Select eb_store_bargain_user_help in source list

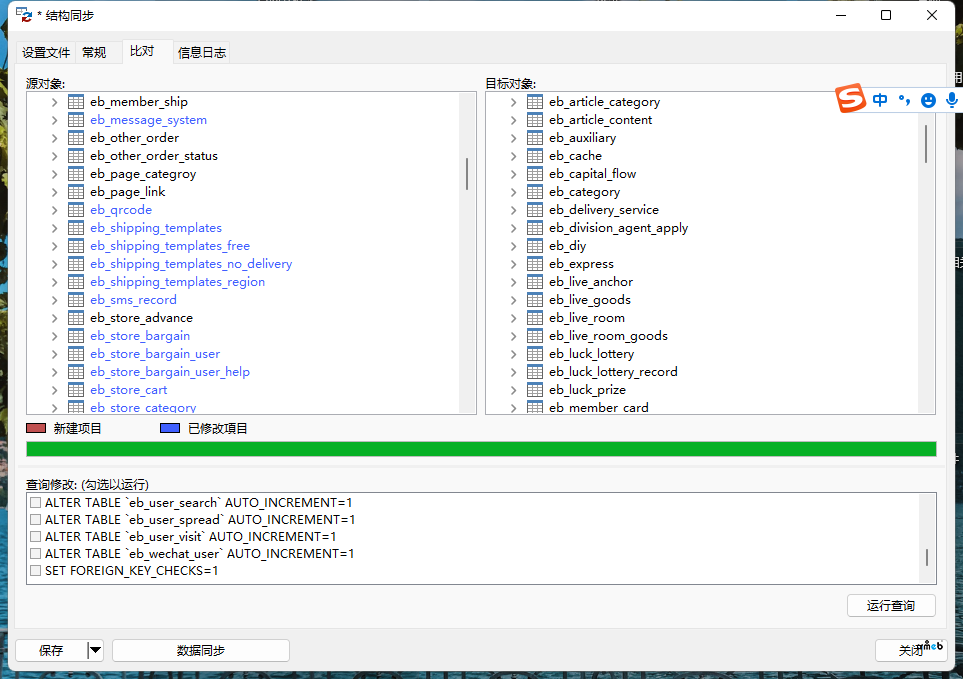pyautogui.click(x=170, y=372)
